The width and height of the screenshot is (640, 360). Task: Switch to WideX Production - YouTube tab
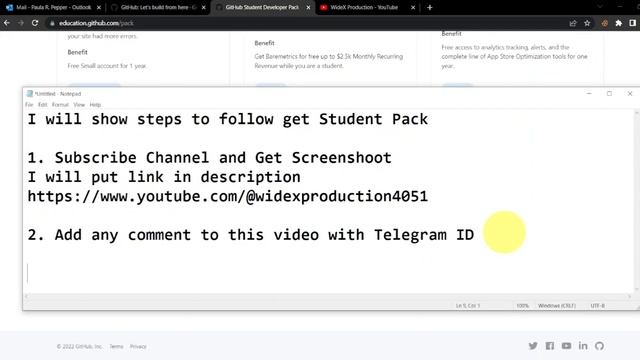(367, 7)
